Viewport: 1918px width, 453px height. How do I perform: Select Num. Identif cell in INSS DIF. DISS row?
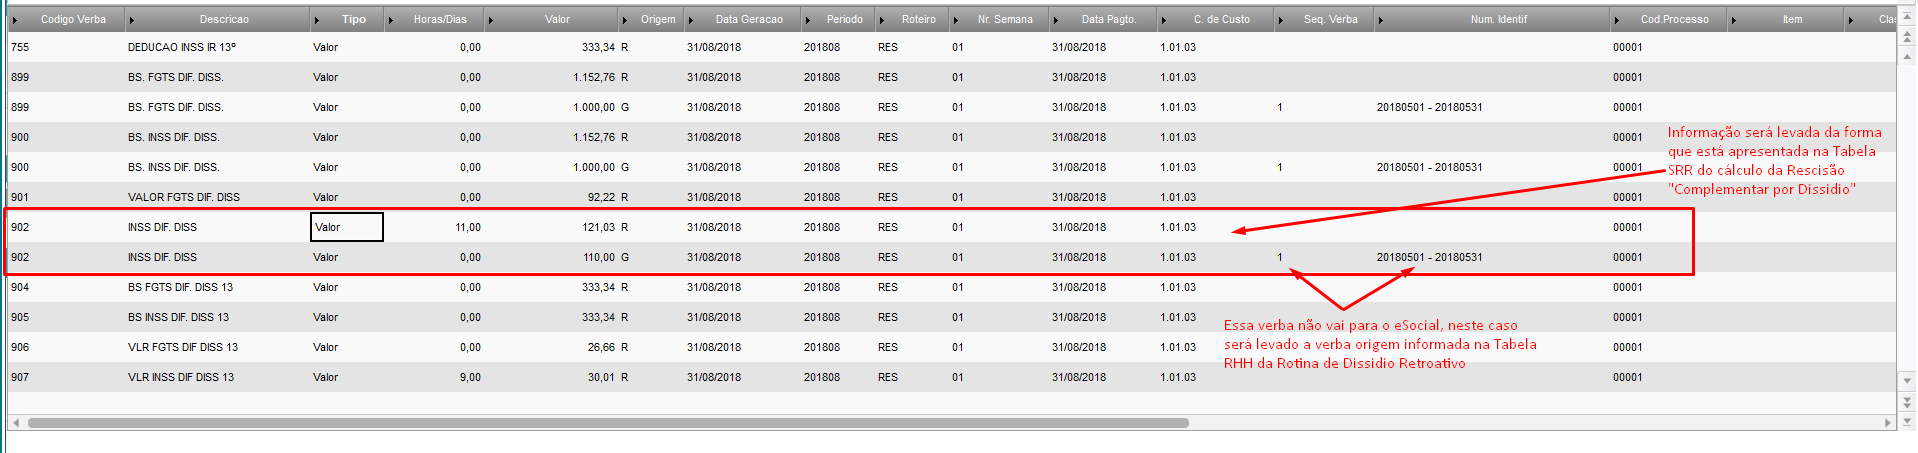tap(1429, 257)
